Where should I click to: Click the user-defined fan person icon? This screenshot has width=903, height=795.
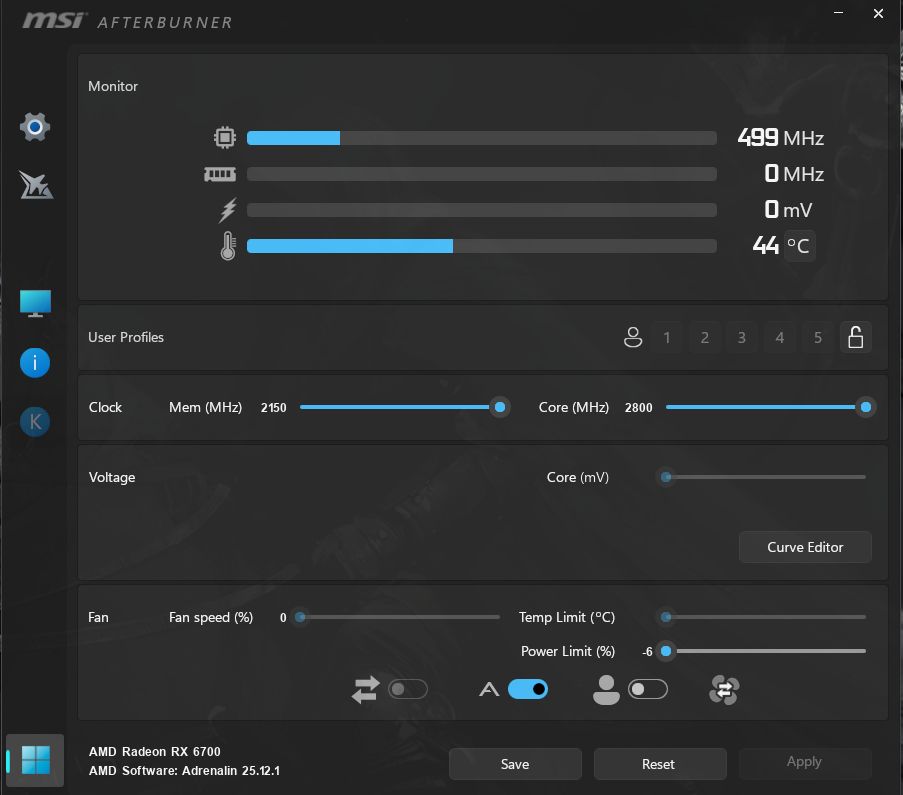pos(606,690)
